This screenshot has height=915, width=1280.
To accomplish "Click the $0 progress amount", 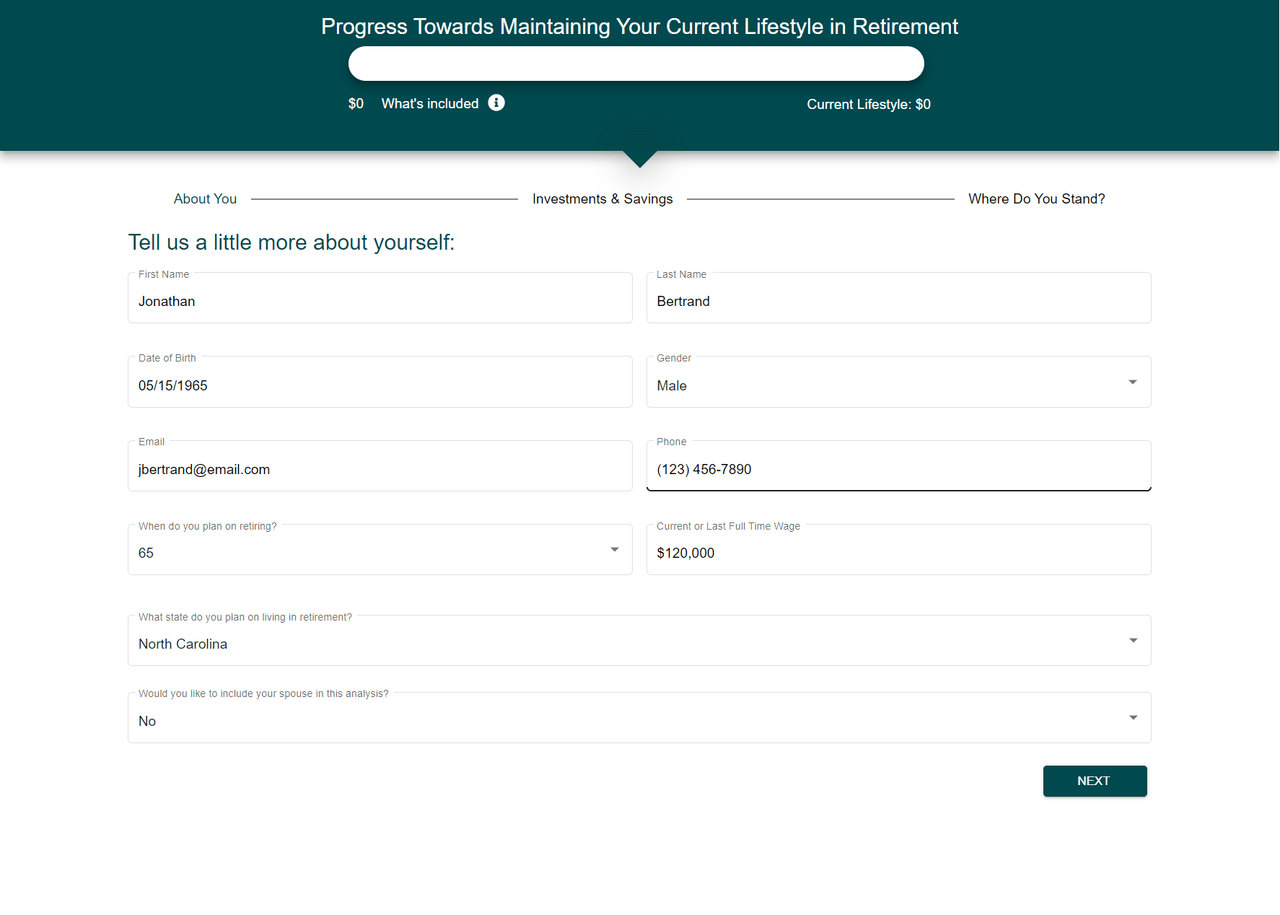I will [x=356, y=104].
